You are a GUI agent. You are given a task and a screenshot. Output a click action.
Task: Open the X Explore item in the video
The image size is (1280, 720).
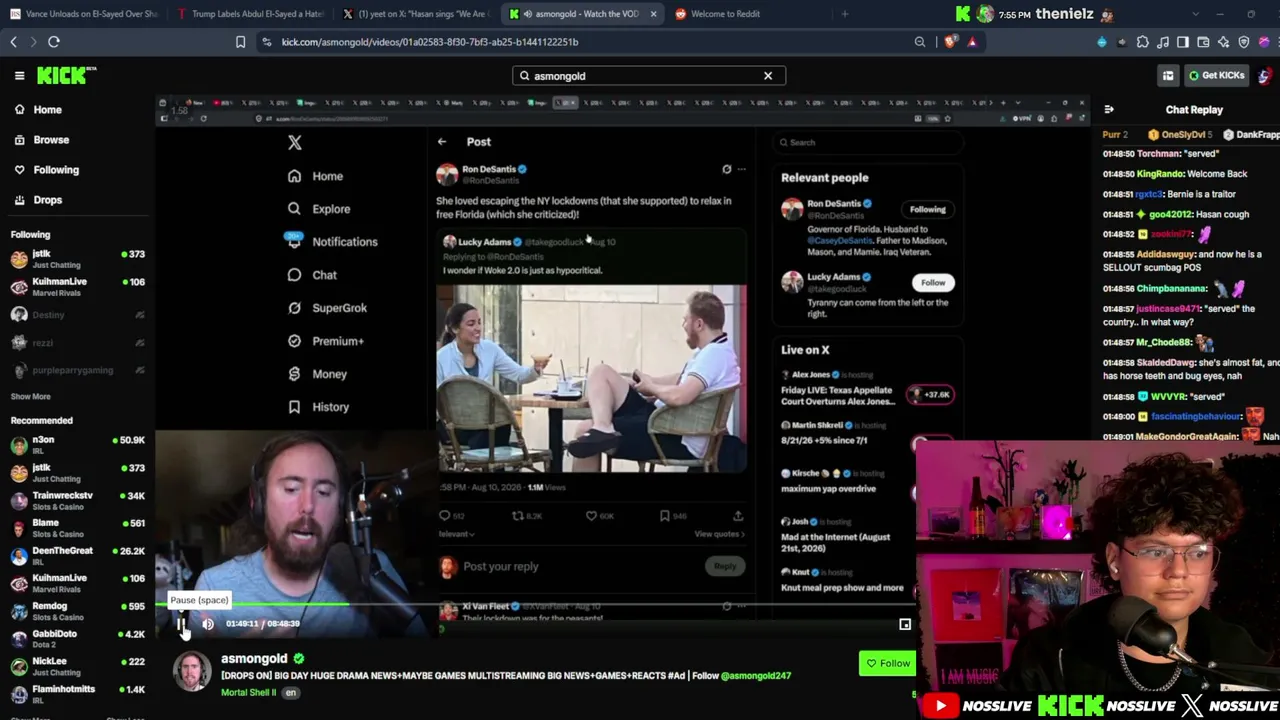click(320, 209)
